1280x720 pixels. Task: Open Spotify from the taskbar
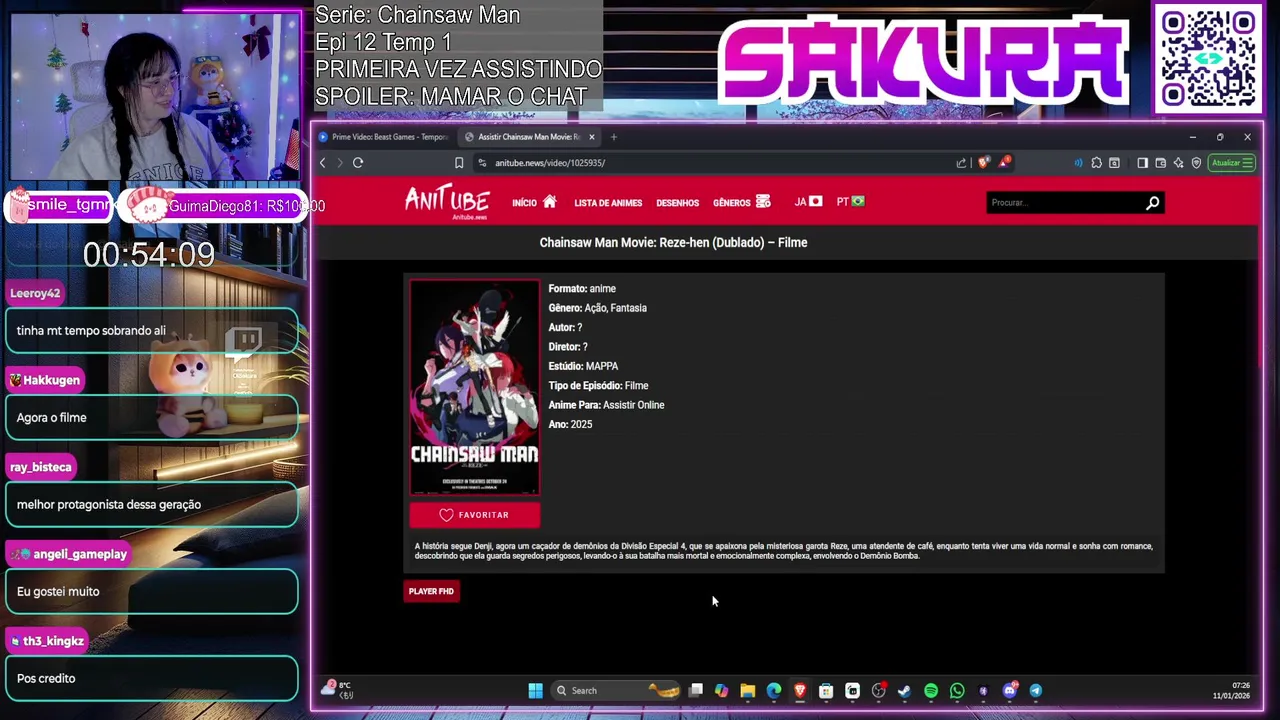(x=931, y=690)
